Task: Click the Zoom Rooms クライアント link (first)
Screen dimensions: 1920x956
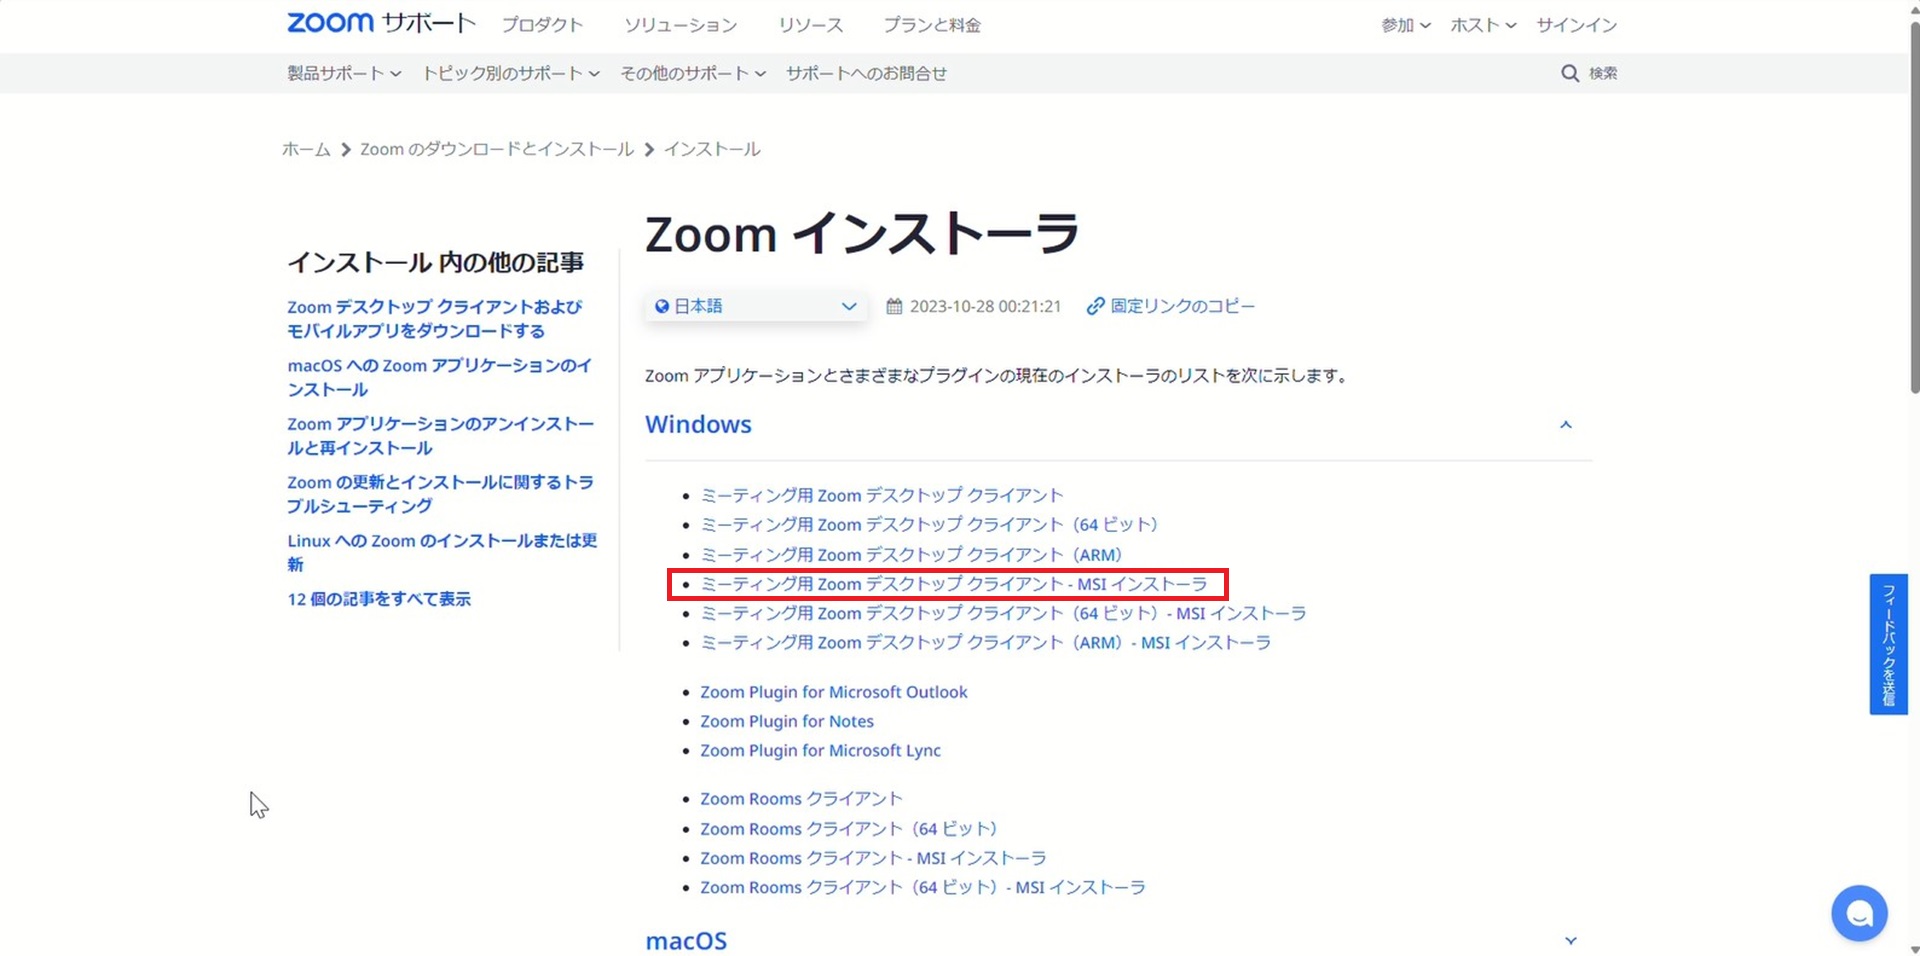Action: point(801,799)
